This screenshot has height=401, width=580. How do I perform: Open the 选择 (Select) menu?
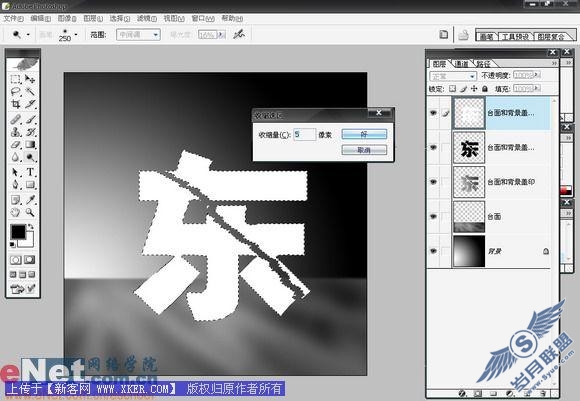[119, 18]
